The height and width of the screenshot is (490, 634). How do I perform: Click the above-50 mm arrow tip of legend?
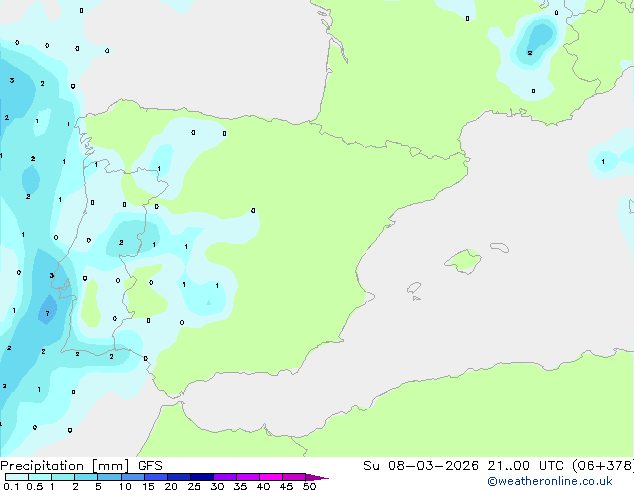317,477
